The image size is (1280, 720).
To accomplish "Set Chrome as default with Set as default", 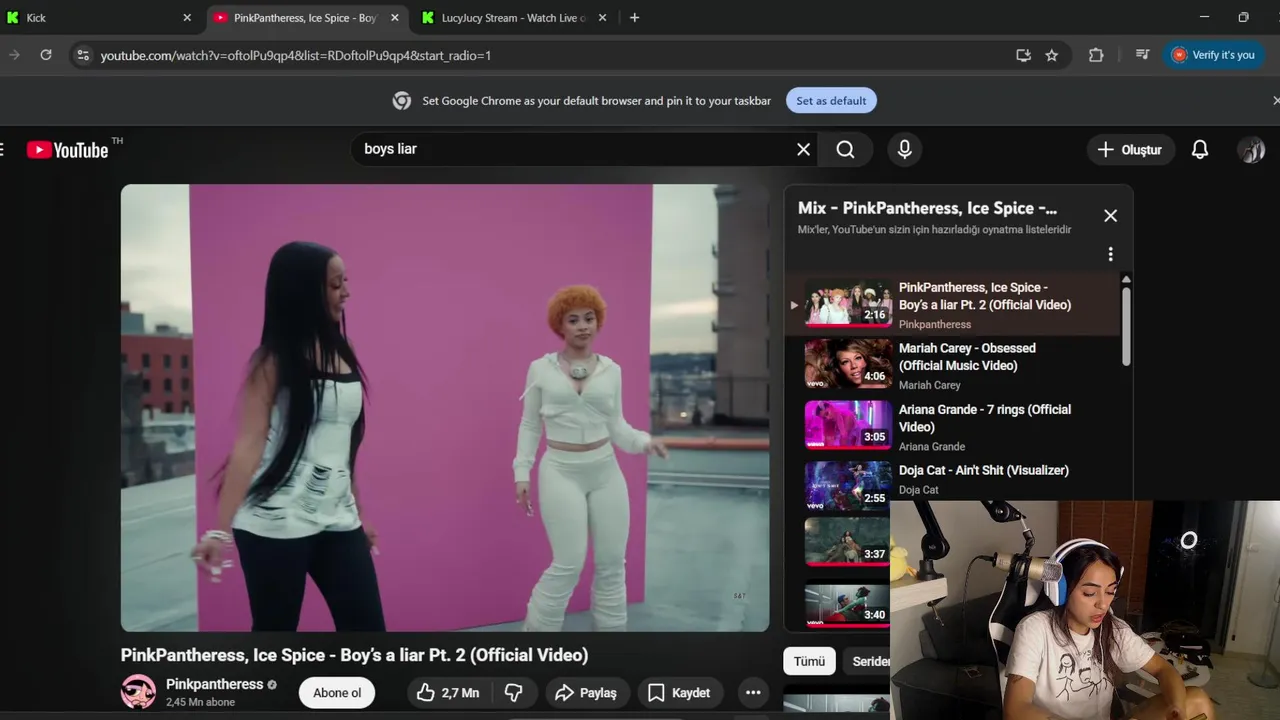I will coord(831,100).
